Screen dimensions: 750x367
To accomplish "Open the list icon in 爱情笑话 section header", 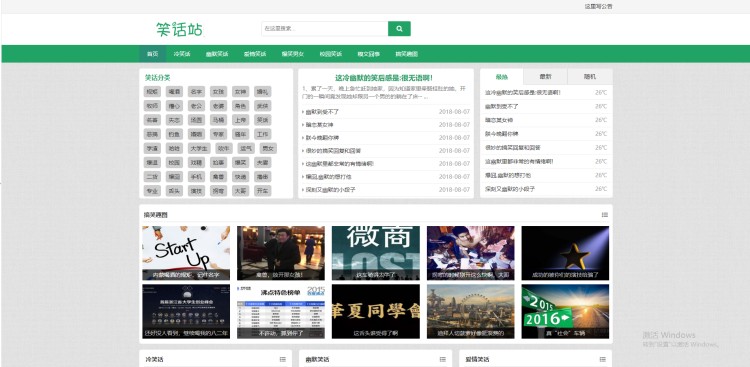I will coord(603,359).
